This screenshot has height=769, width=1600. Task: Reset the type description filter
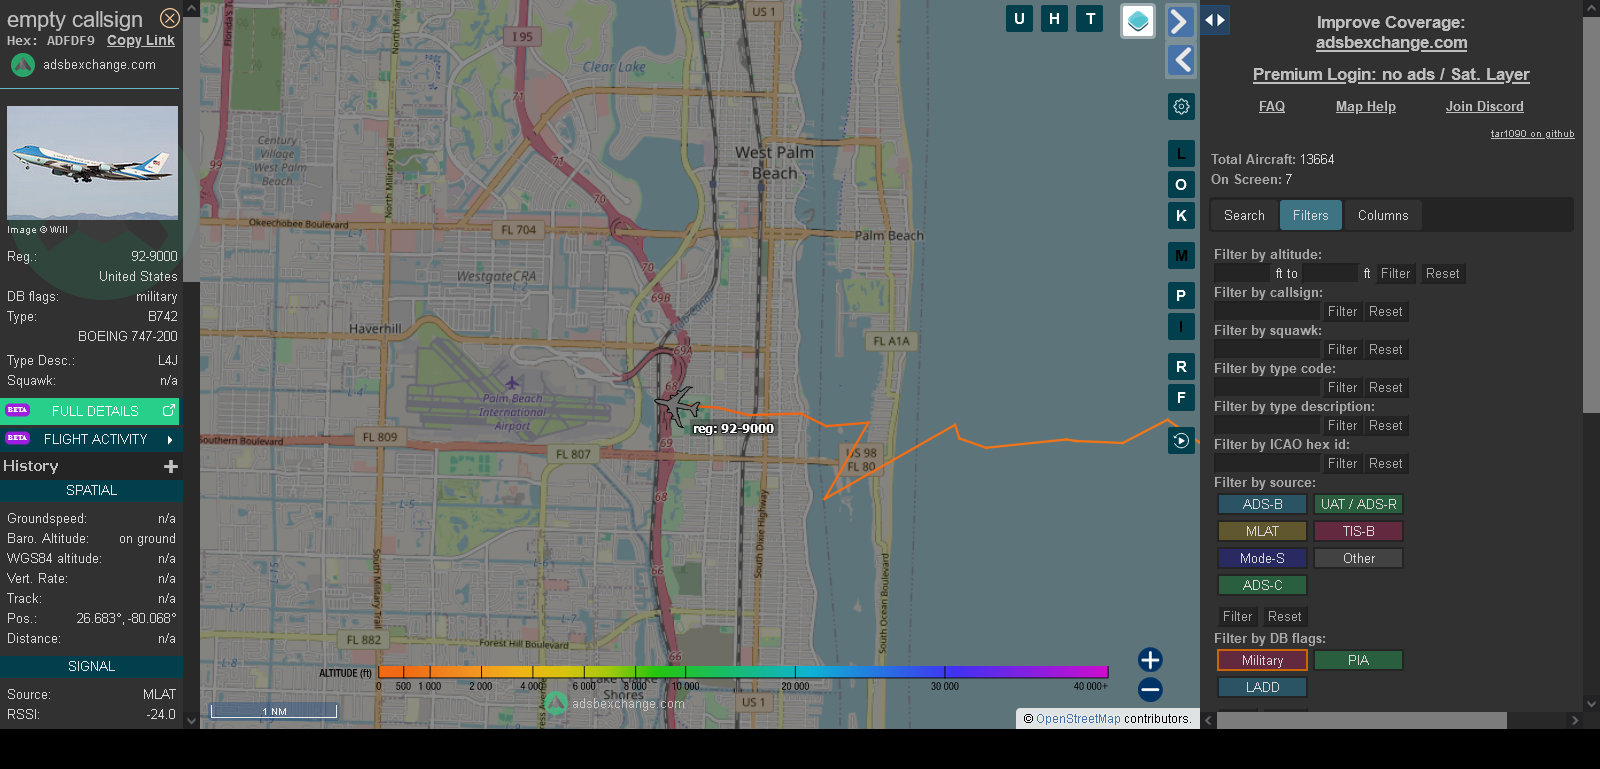(1385, 425)
